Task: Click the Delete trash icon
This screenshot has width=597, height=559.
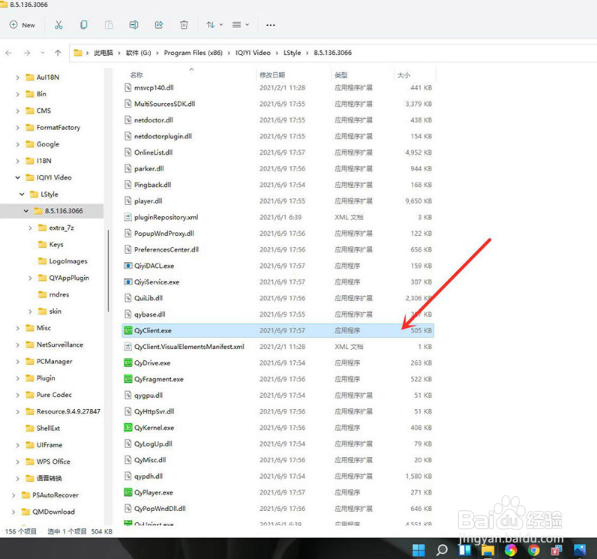Action: pyautogui.click(x=184, y=25)
